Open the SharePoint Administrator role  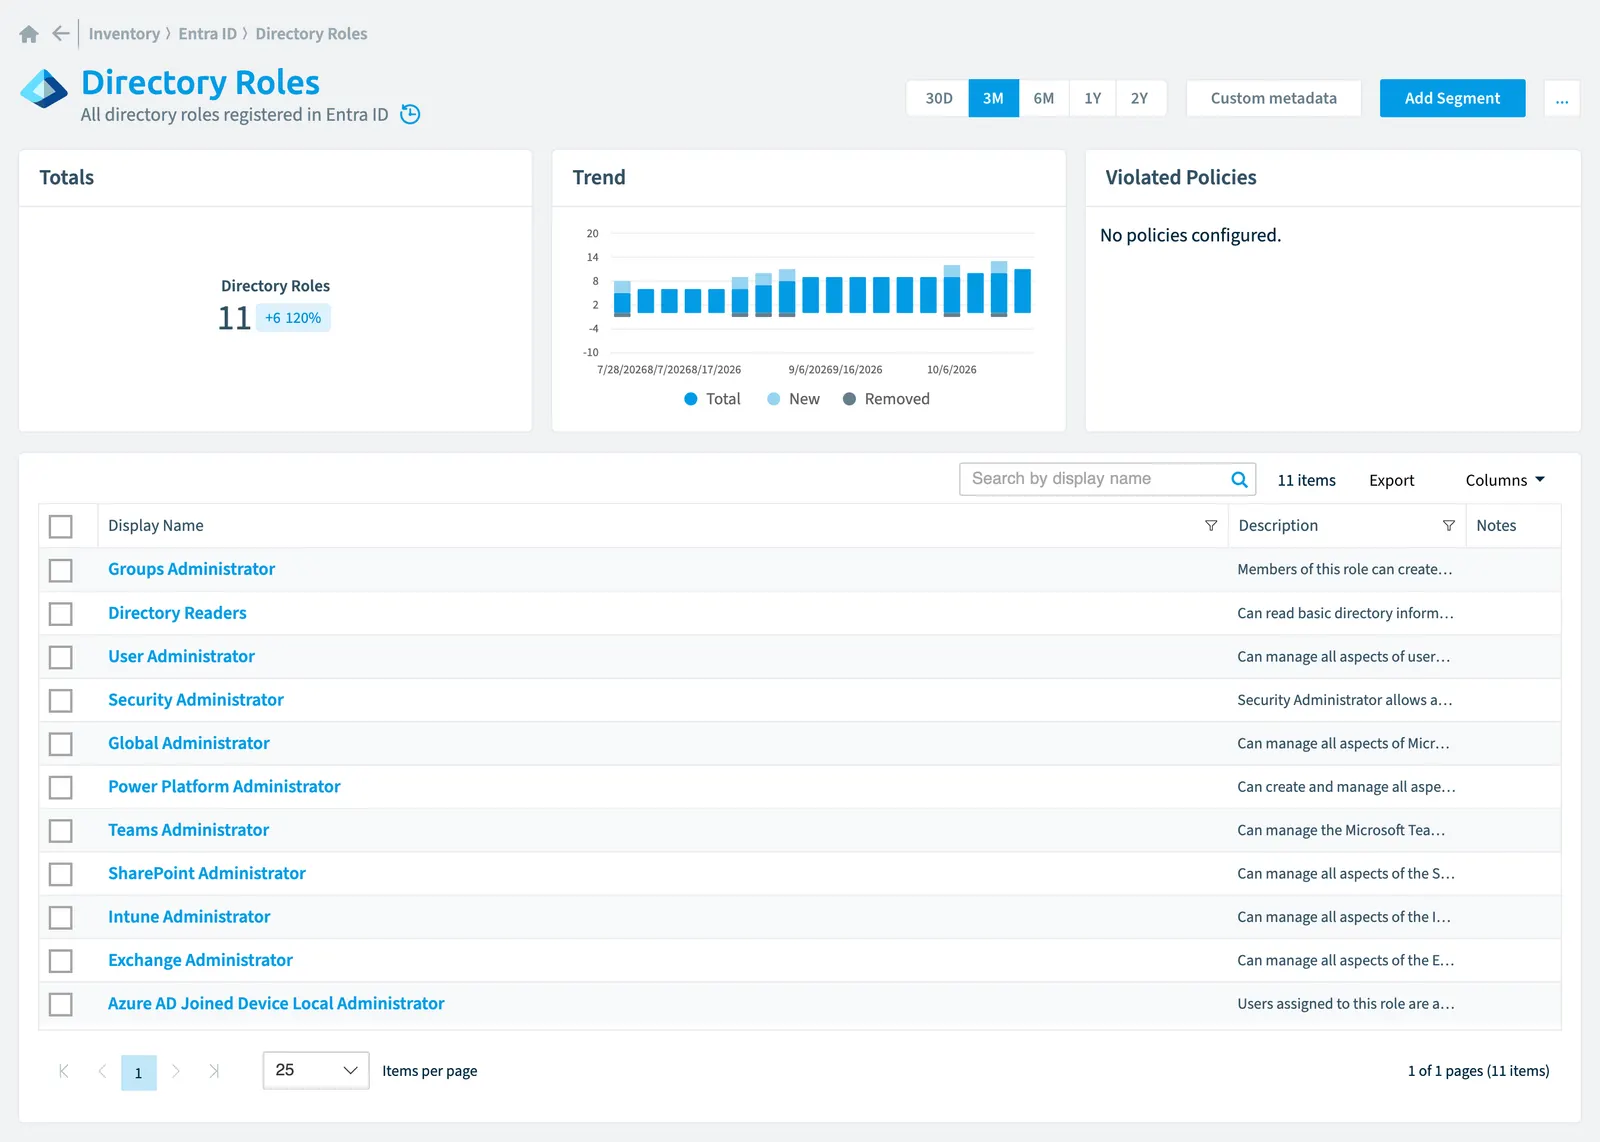[x=207, y=874]
